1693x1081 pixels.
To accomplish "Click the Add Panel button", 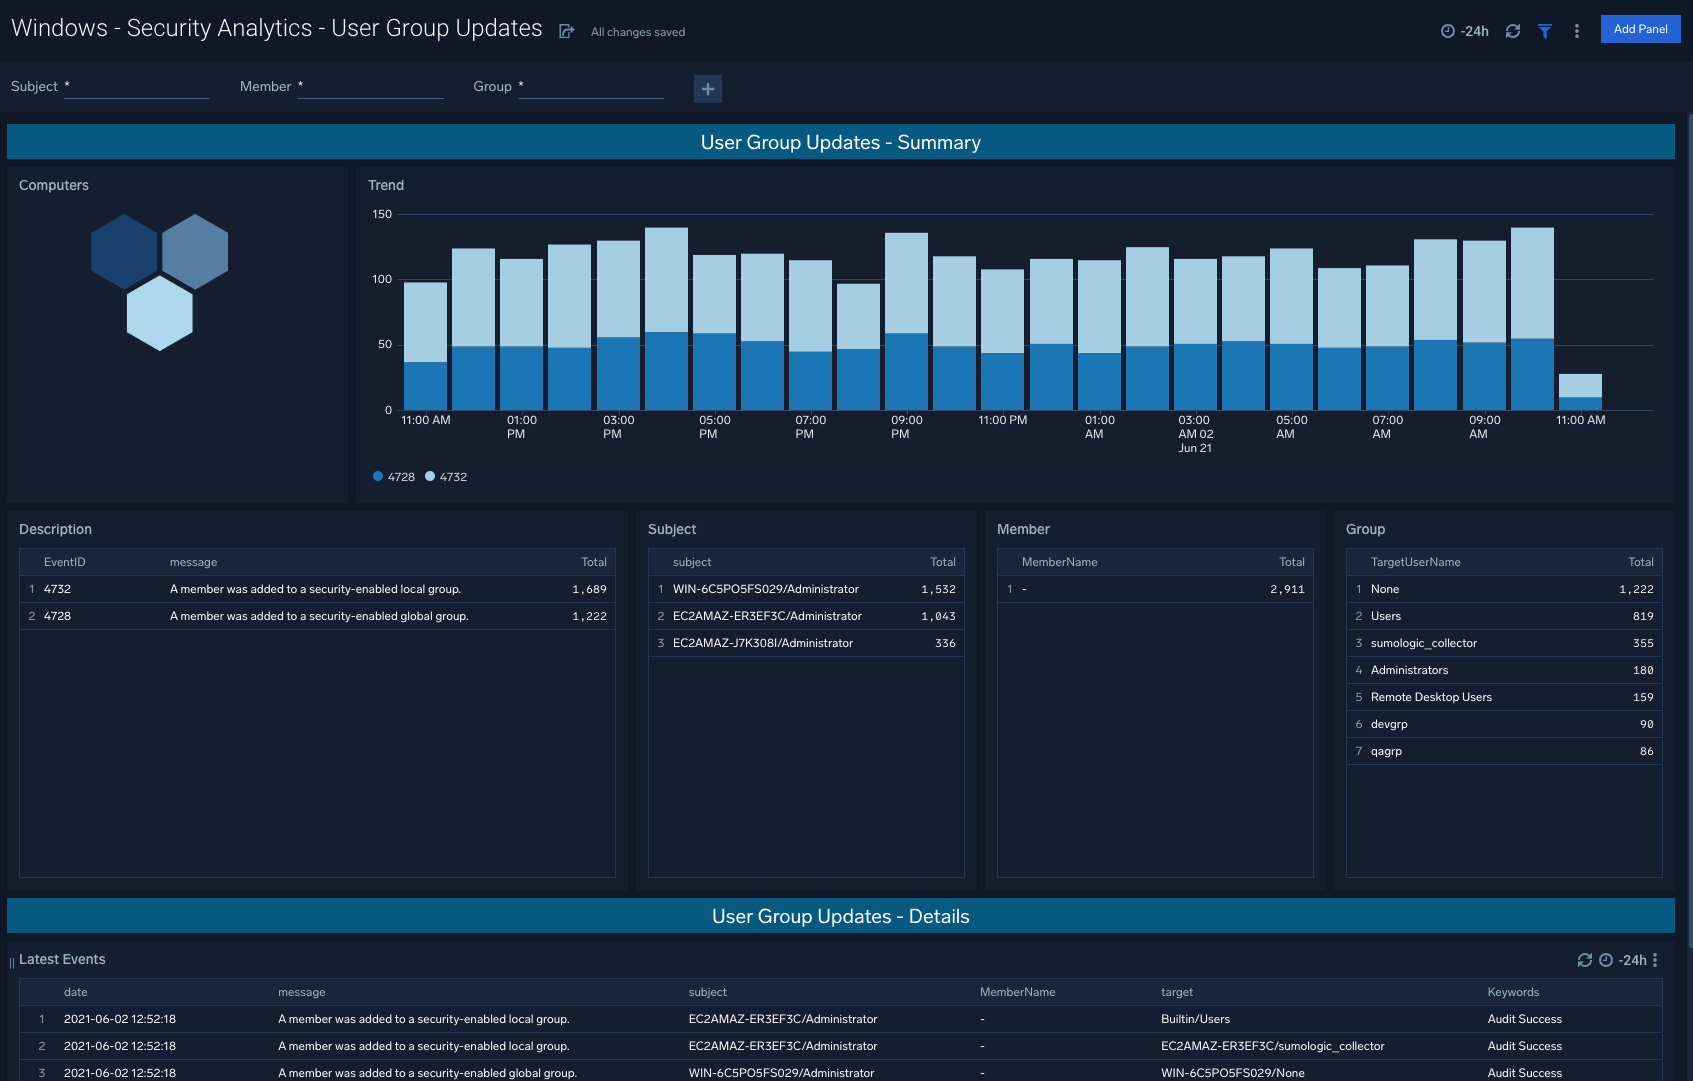I will click(x=1640, y=29).
